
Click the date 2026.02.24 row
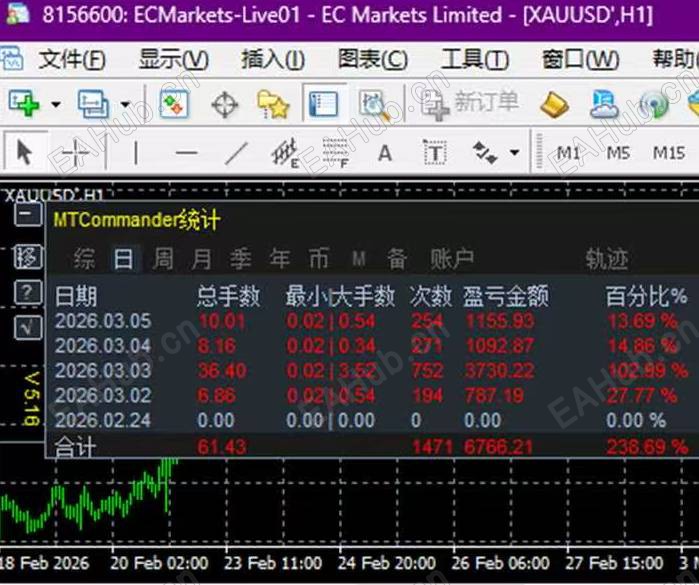point(103,420)
